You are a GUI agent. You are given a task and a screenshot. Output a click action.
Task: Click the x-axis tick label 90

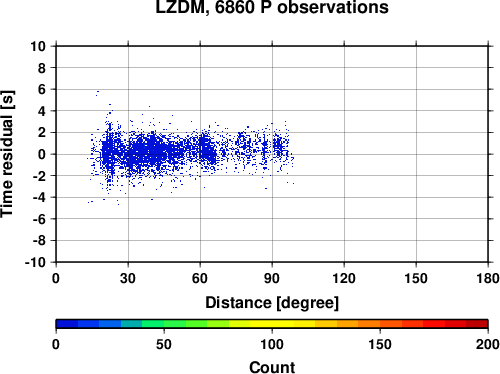coord(272,278)
